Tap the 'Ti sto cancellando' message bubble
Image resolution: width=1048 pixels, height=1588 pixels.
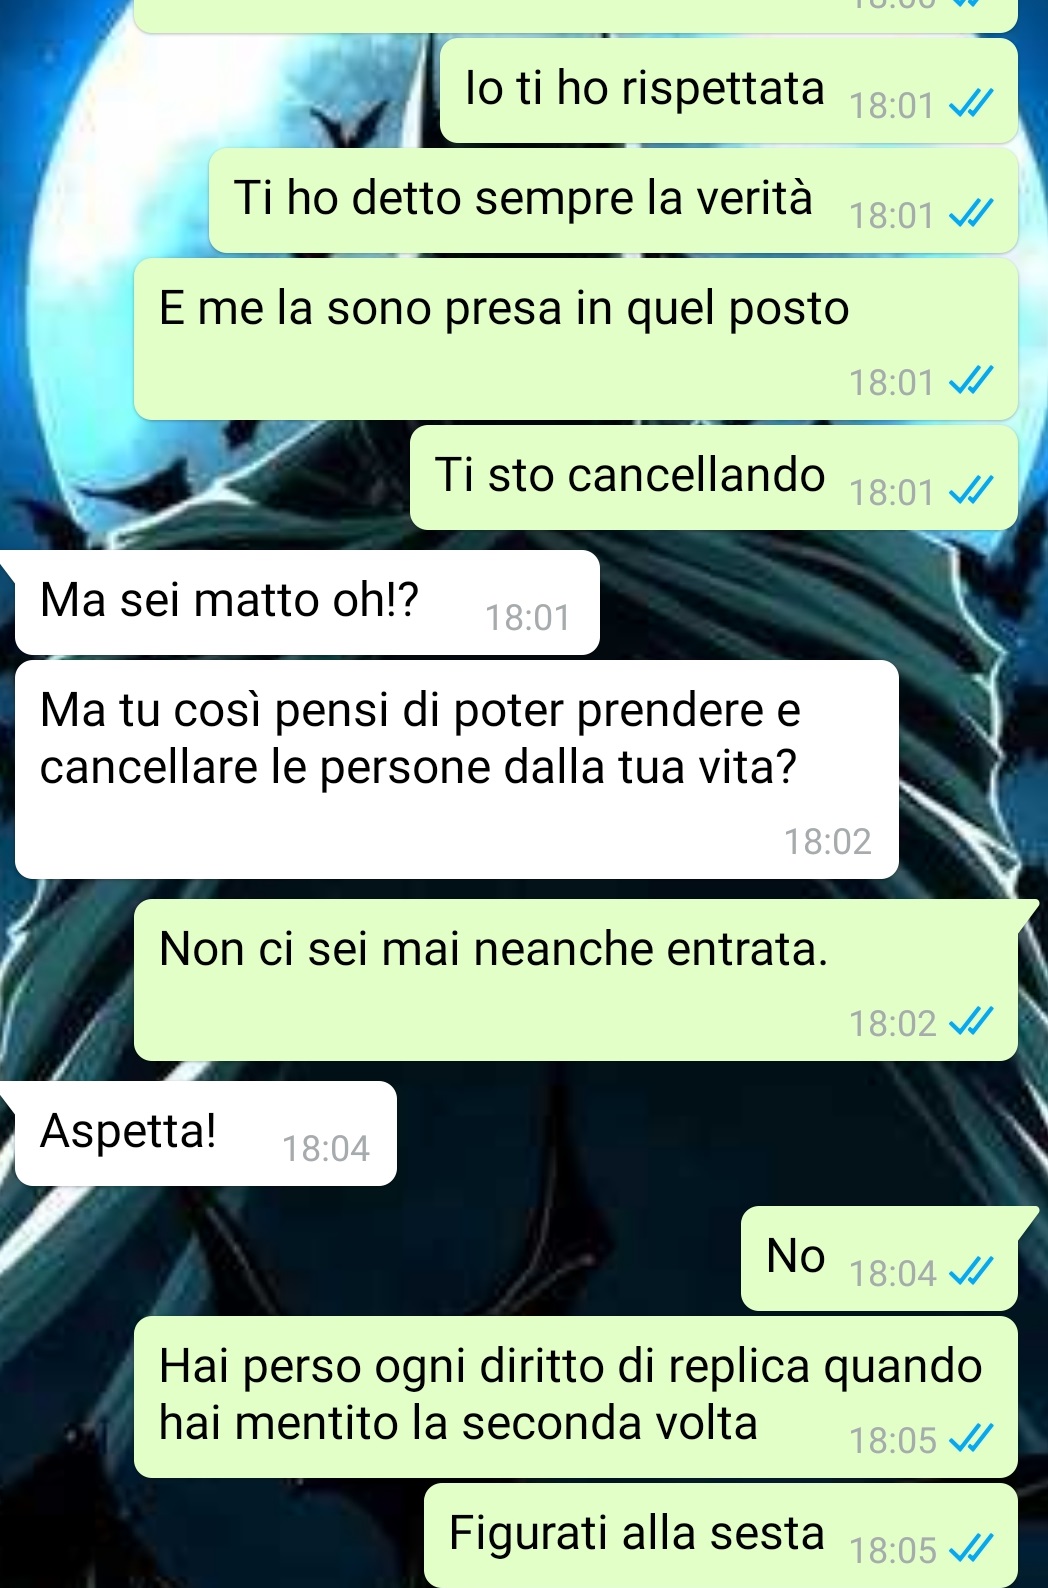coord(714,477)
